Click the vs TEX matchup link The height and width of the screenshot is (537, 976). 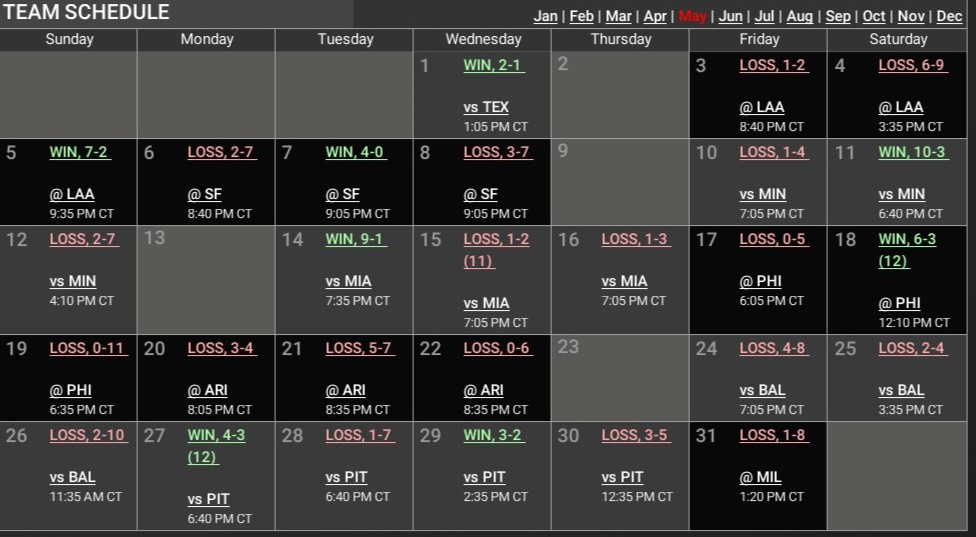pos(486,107)
